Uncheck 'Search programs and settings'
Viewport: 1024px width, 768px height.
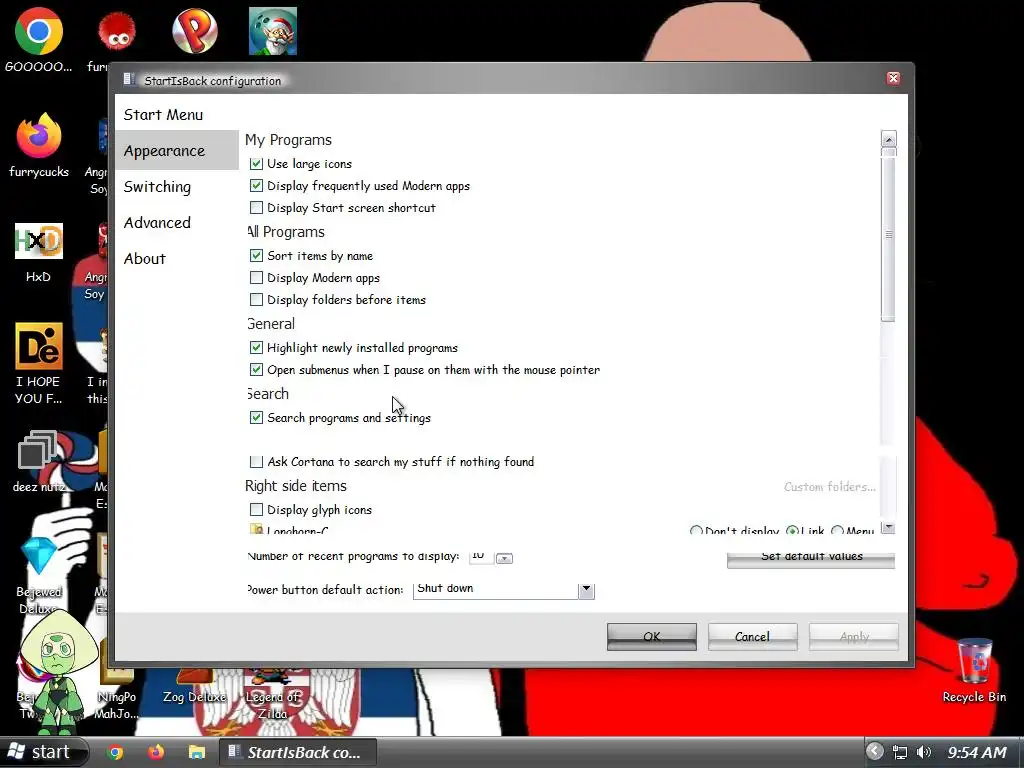(257, 417)
